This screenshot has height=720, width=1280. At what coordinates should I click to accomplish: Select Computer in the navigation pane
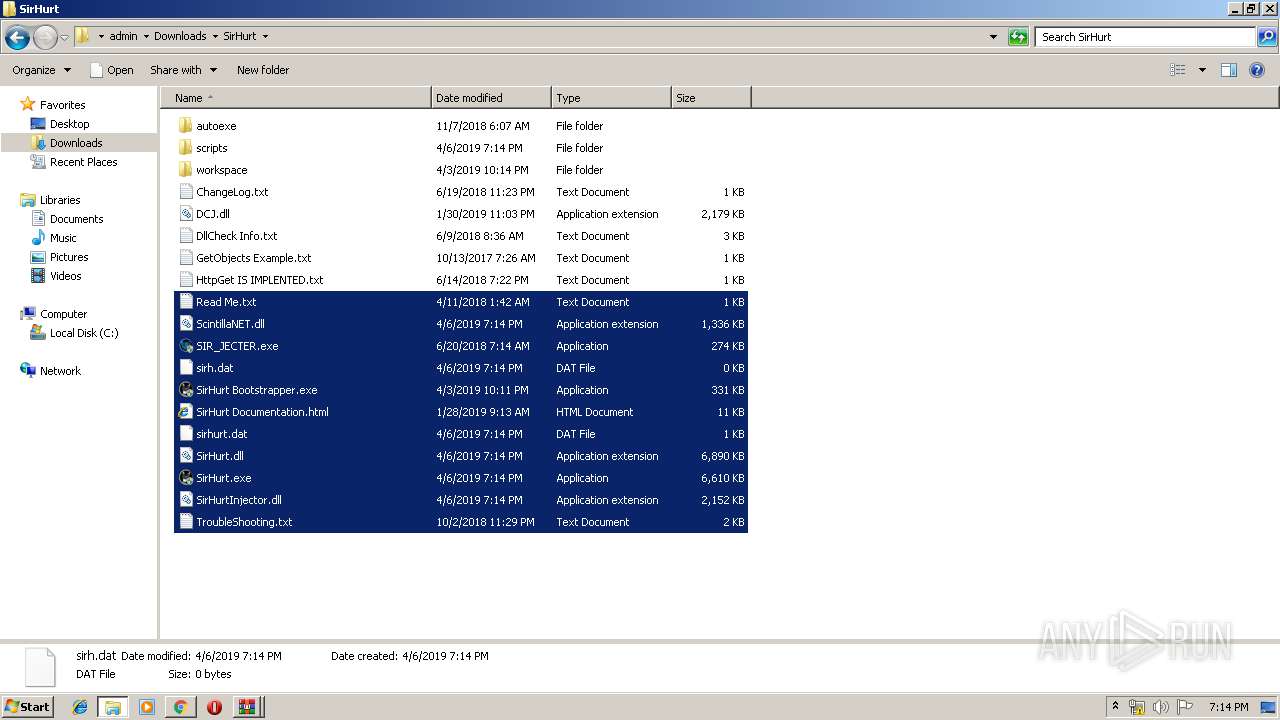pyautogui.click(x=63, y=314)
